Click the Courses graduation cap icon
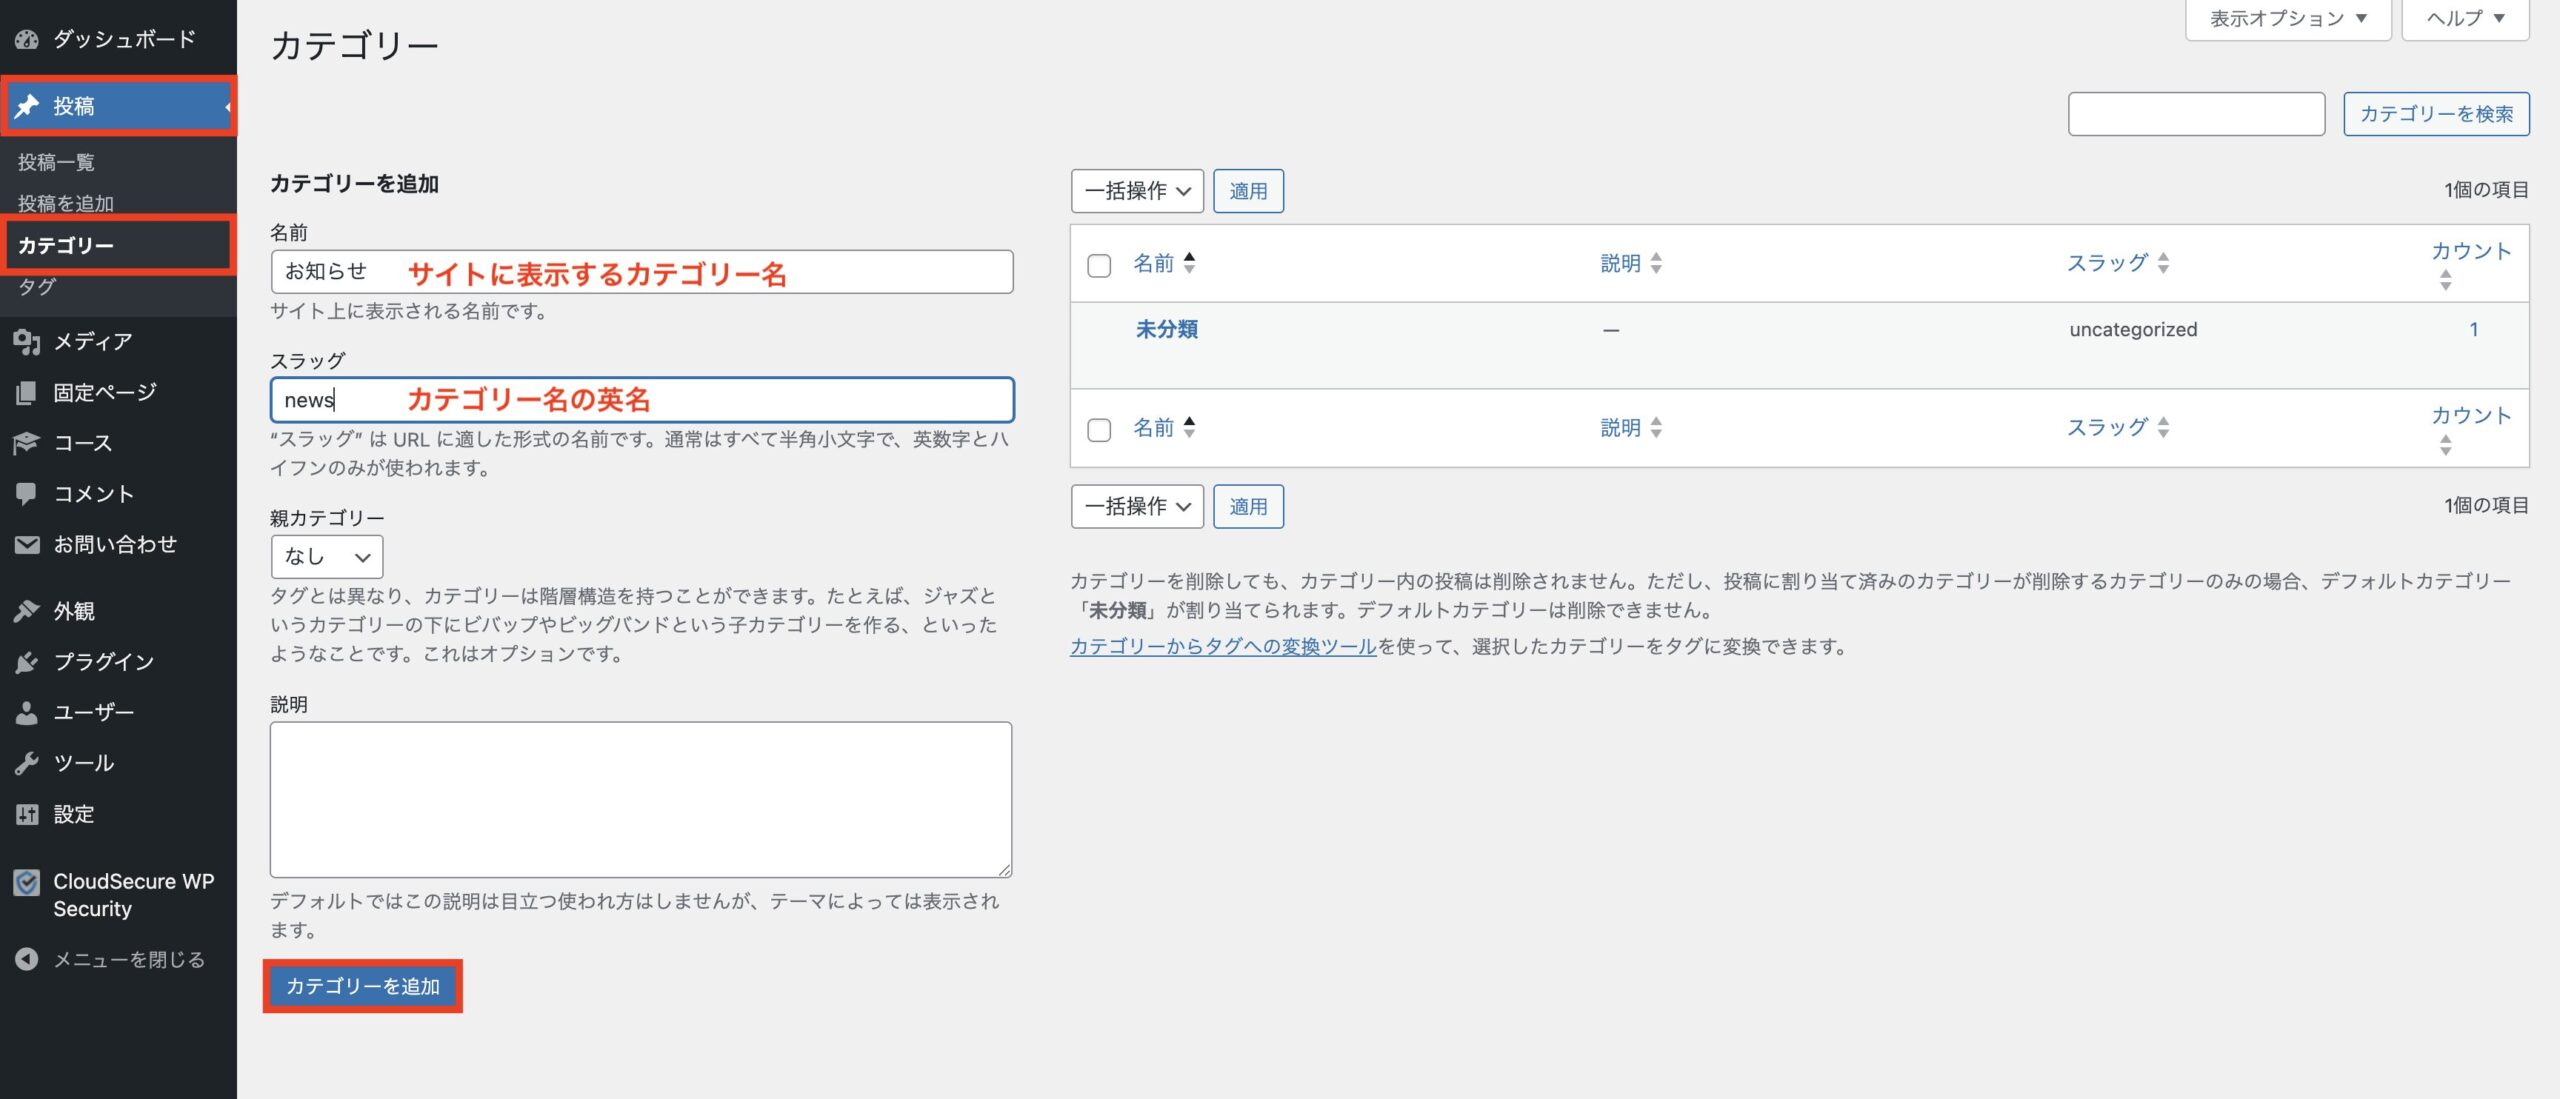 [x=27, y=443]
